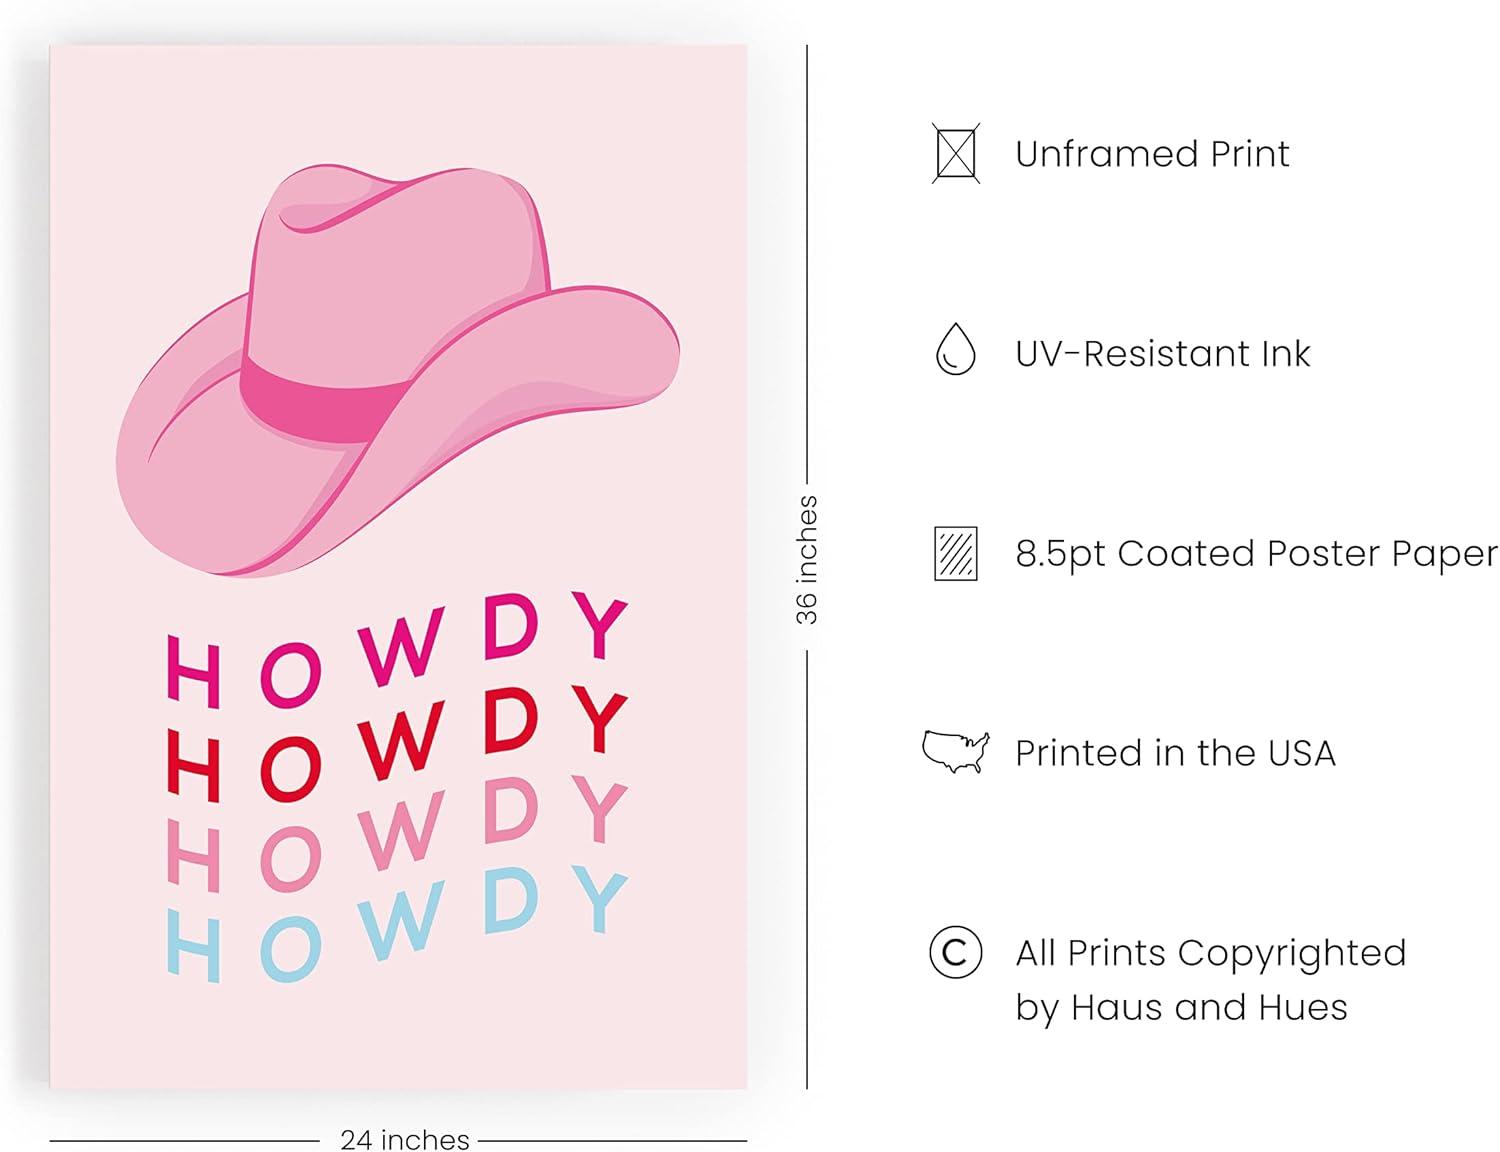The image size is (1500, 1152).
Task: Click 'All Prints Copyrighted by Haus and Hues'
Action: 1210,980
